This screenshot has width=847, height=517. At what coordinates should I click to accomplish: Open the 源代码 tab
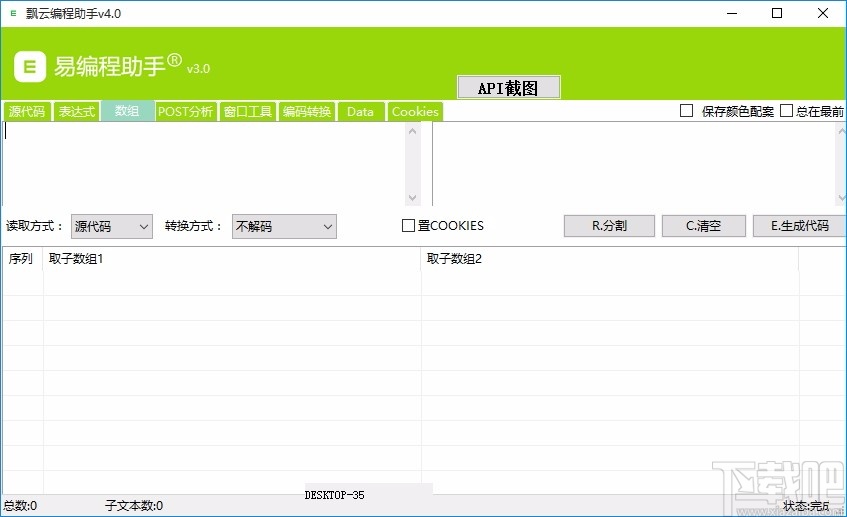click(27, 112)
